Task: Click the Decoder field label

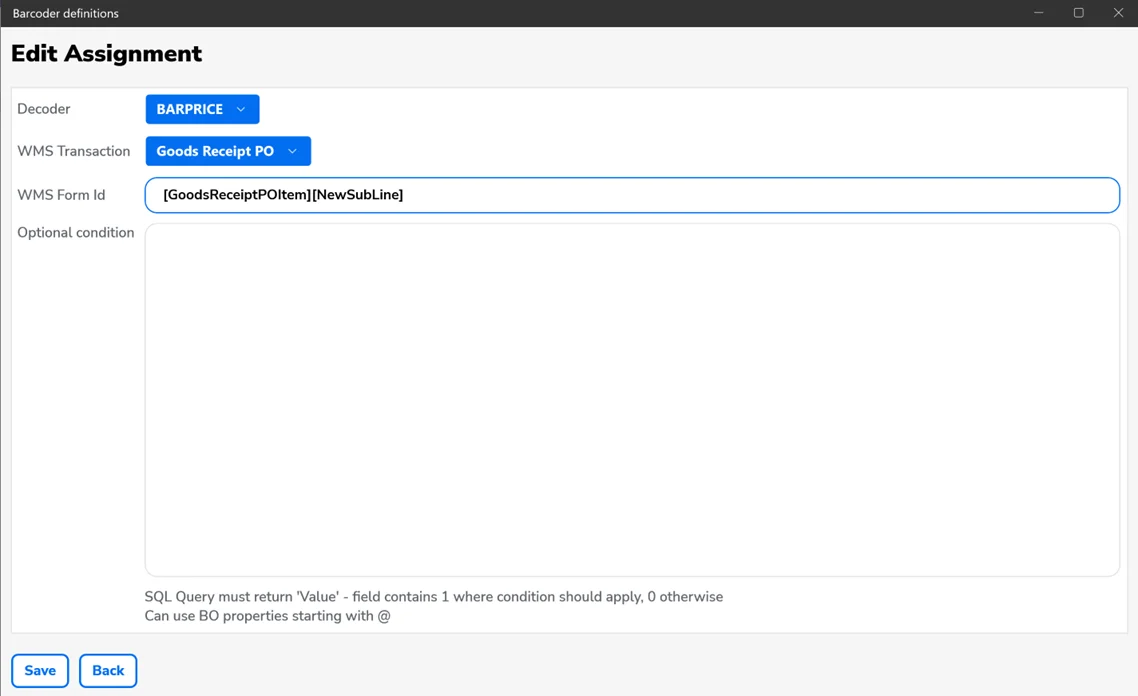Action: (x=44, y=109)
